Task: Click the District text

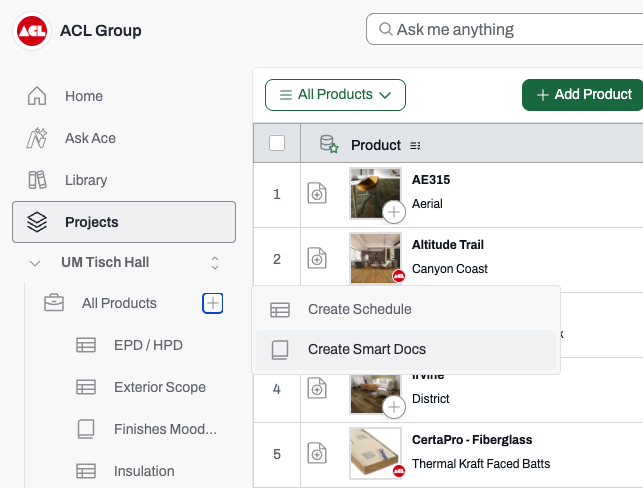Action: (431, 399)
